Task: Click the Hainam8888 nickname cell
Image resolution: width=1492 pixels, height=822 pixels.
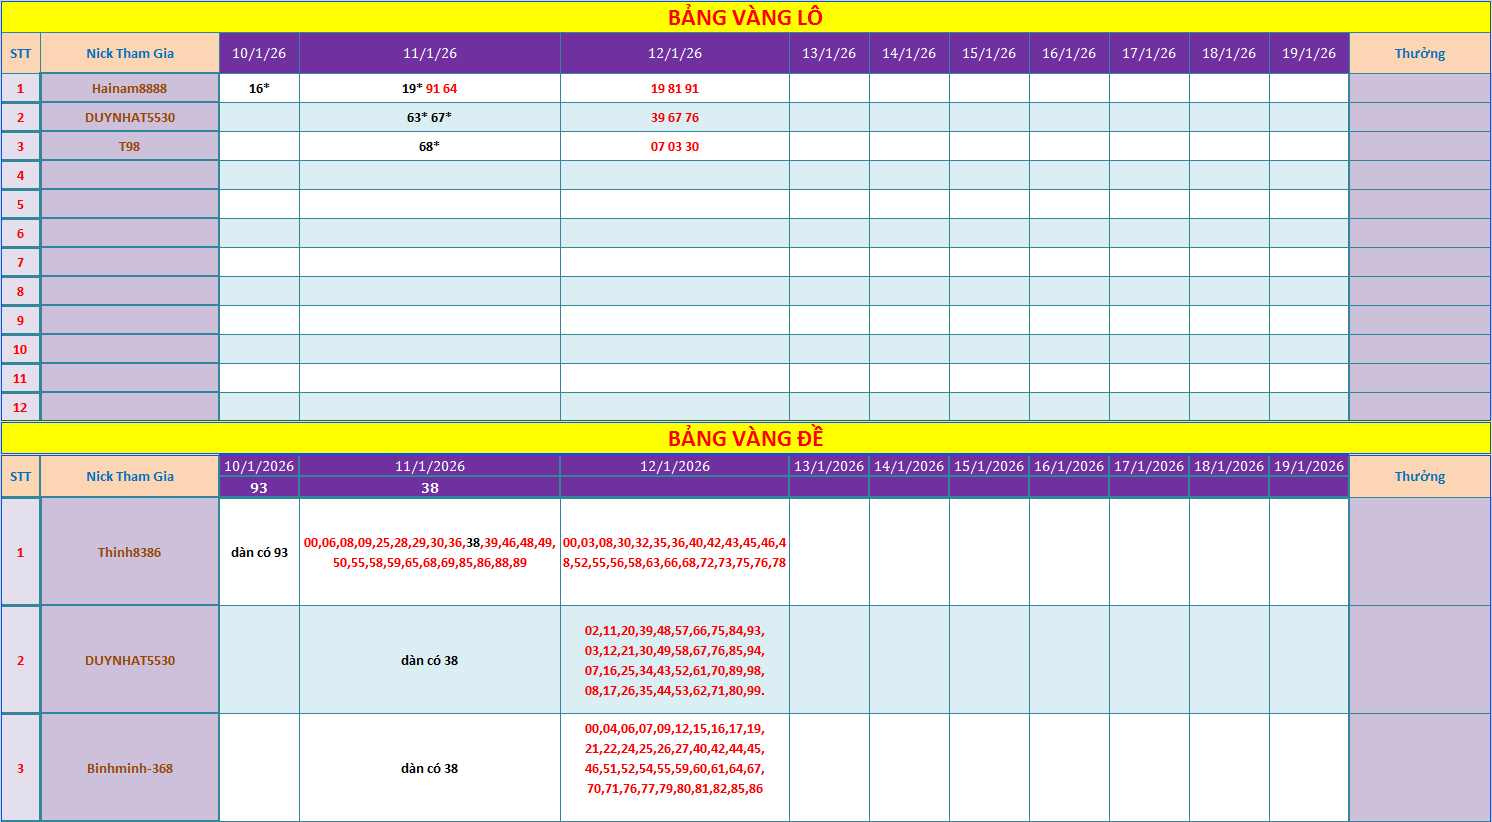Action: pyautogui.click(x=130, y=88)
